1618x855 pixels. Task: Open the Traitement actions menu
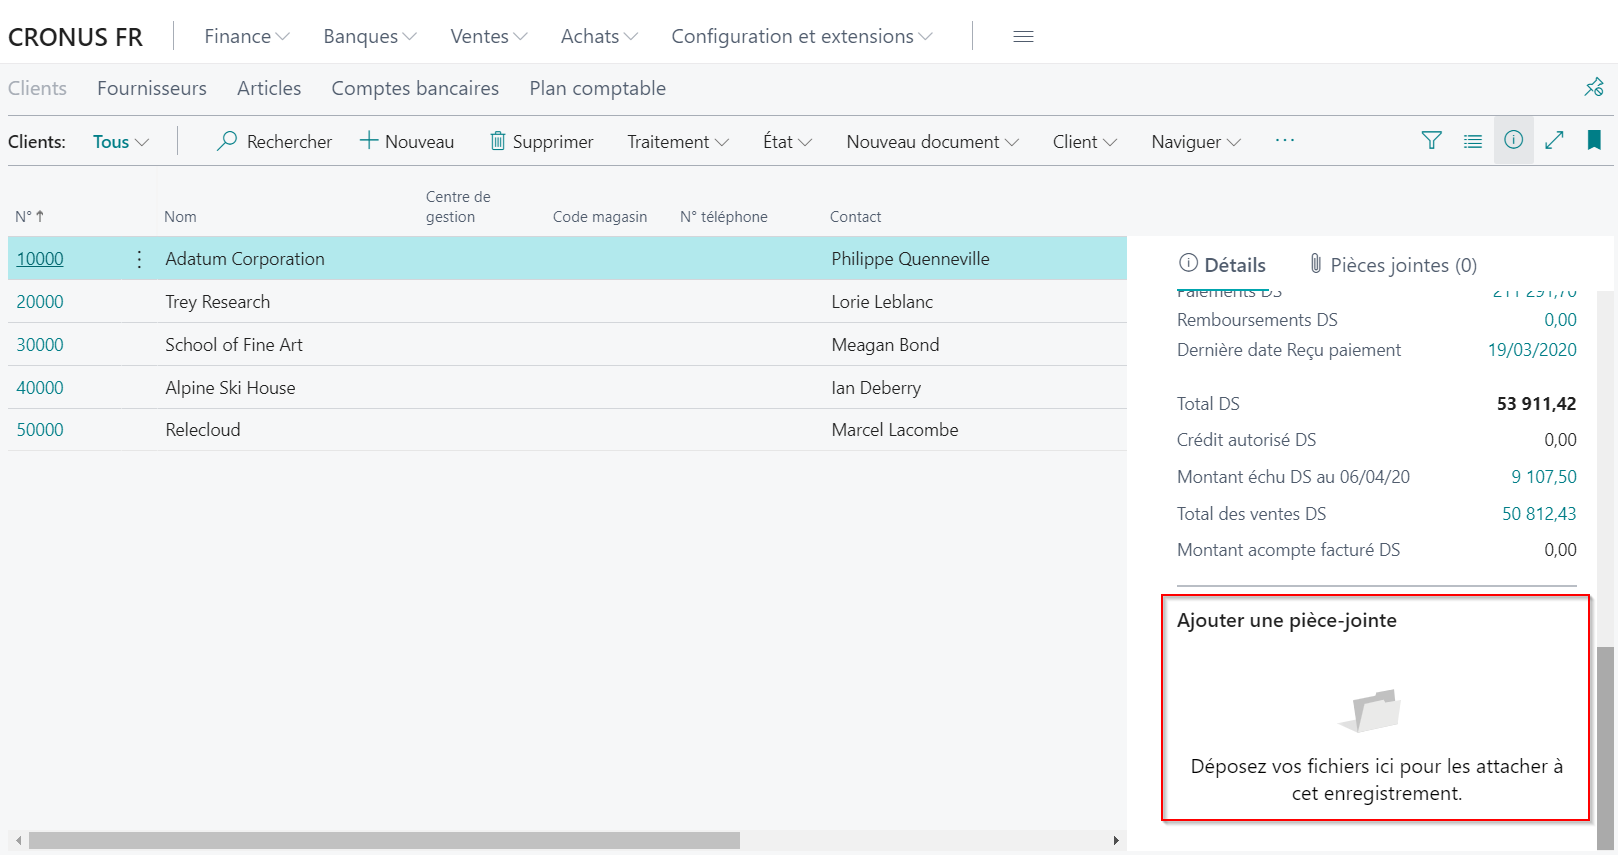tap(678, 142)
